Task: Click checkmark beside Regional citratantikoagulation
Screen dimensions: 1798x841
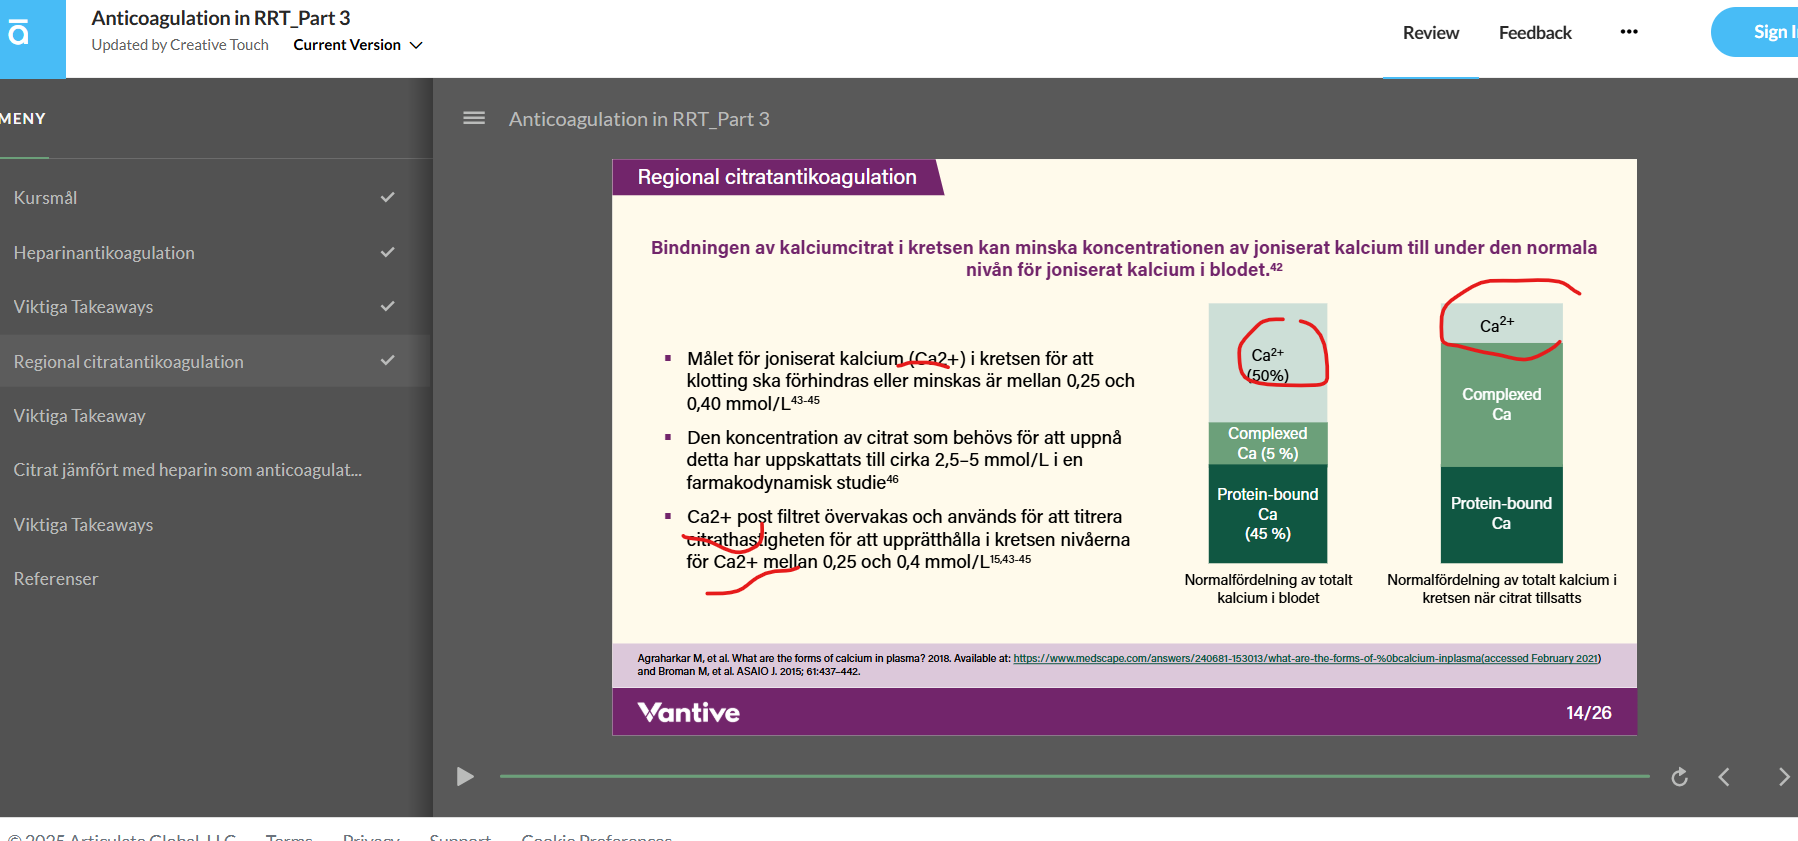Action: pos(388,360)
